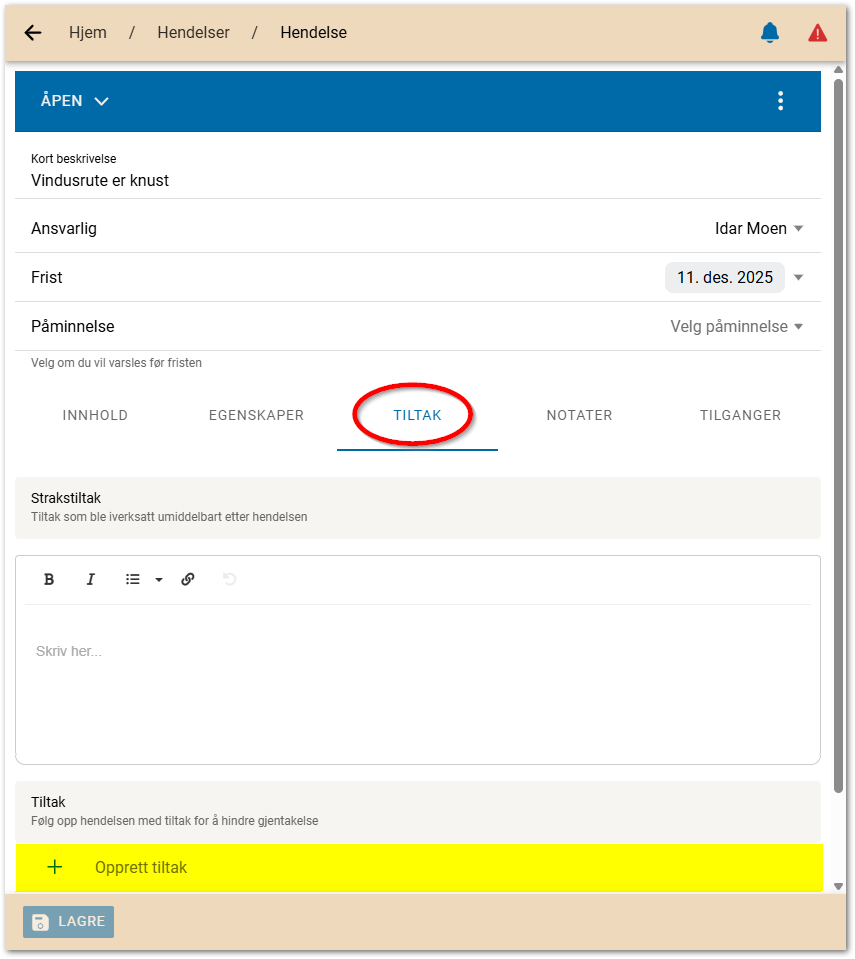Click the red warning triangle icon
The width and height of the screenshot is (855, 959).
[817, 33]
